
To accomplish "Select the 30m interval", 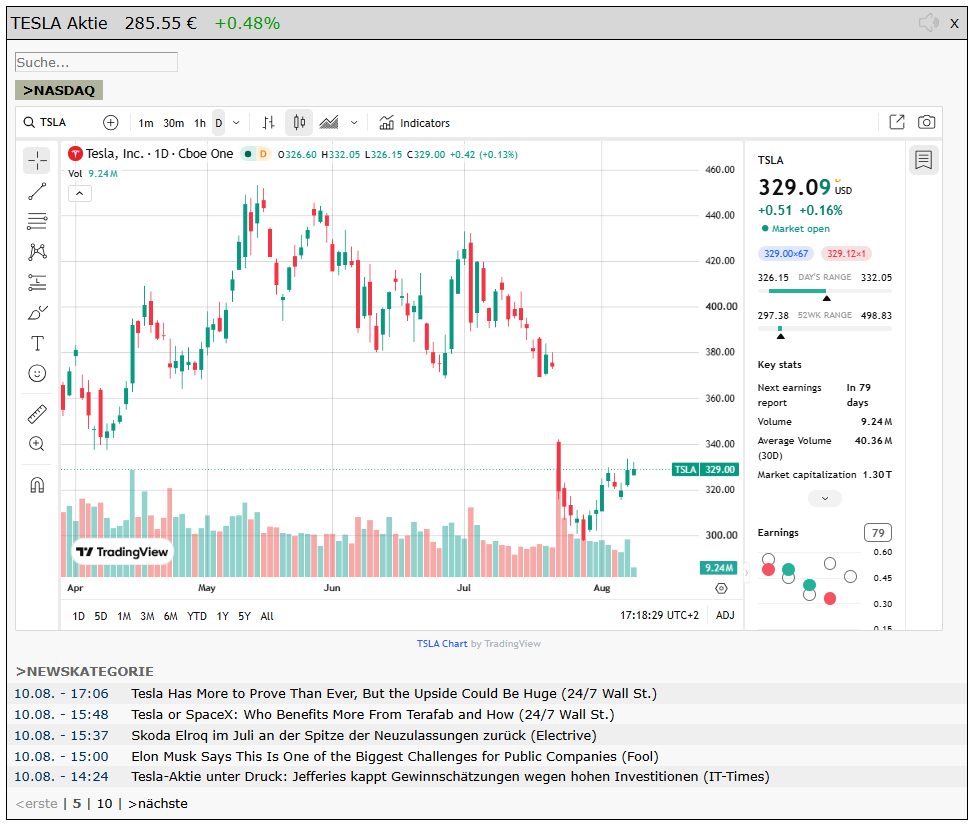I will [x=174, y=123].
